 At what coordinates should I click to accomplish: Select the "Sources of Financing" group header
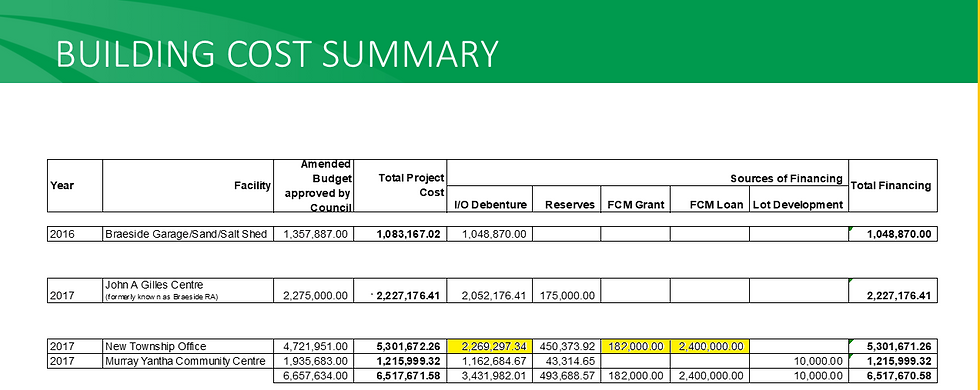pyautogui.click(x=786, y=179)
